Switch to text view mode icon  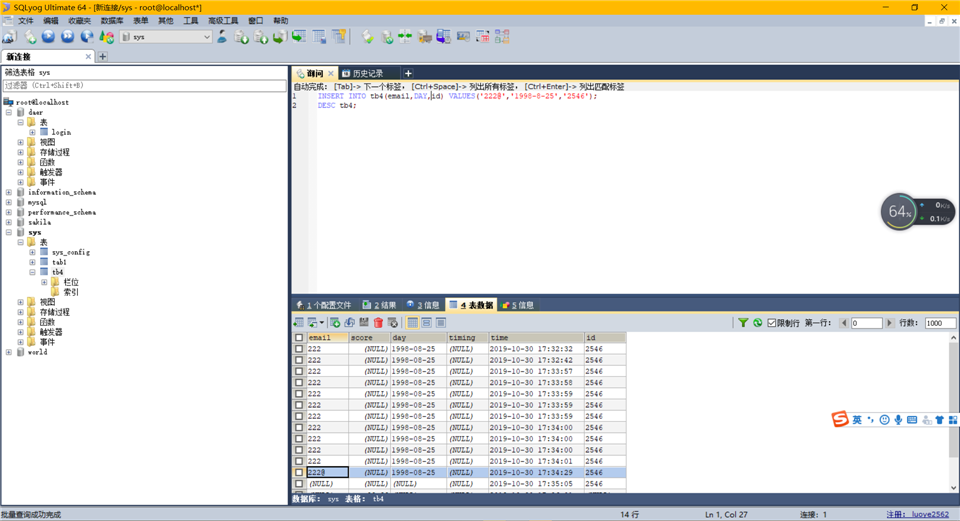441,323
